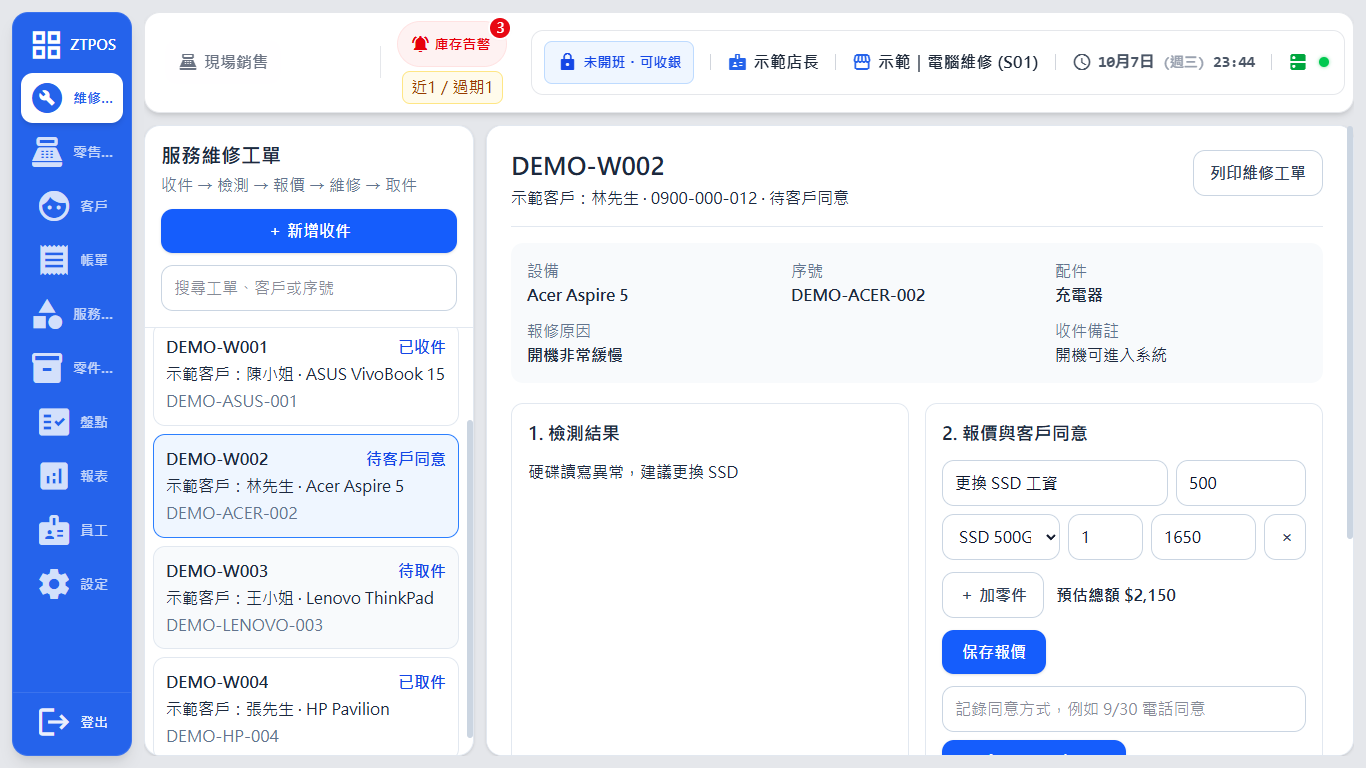This screenshot has width=1366, height=768.
Task: Click the inventory alarm bell icon
Action: click(x=420, y=44)
